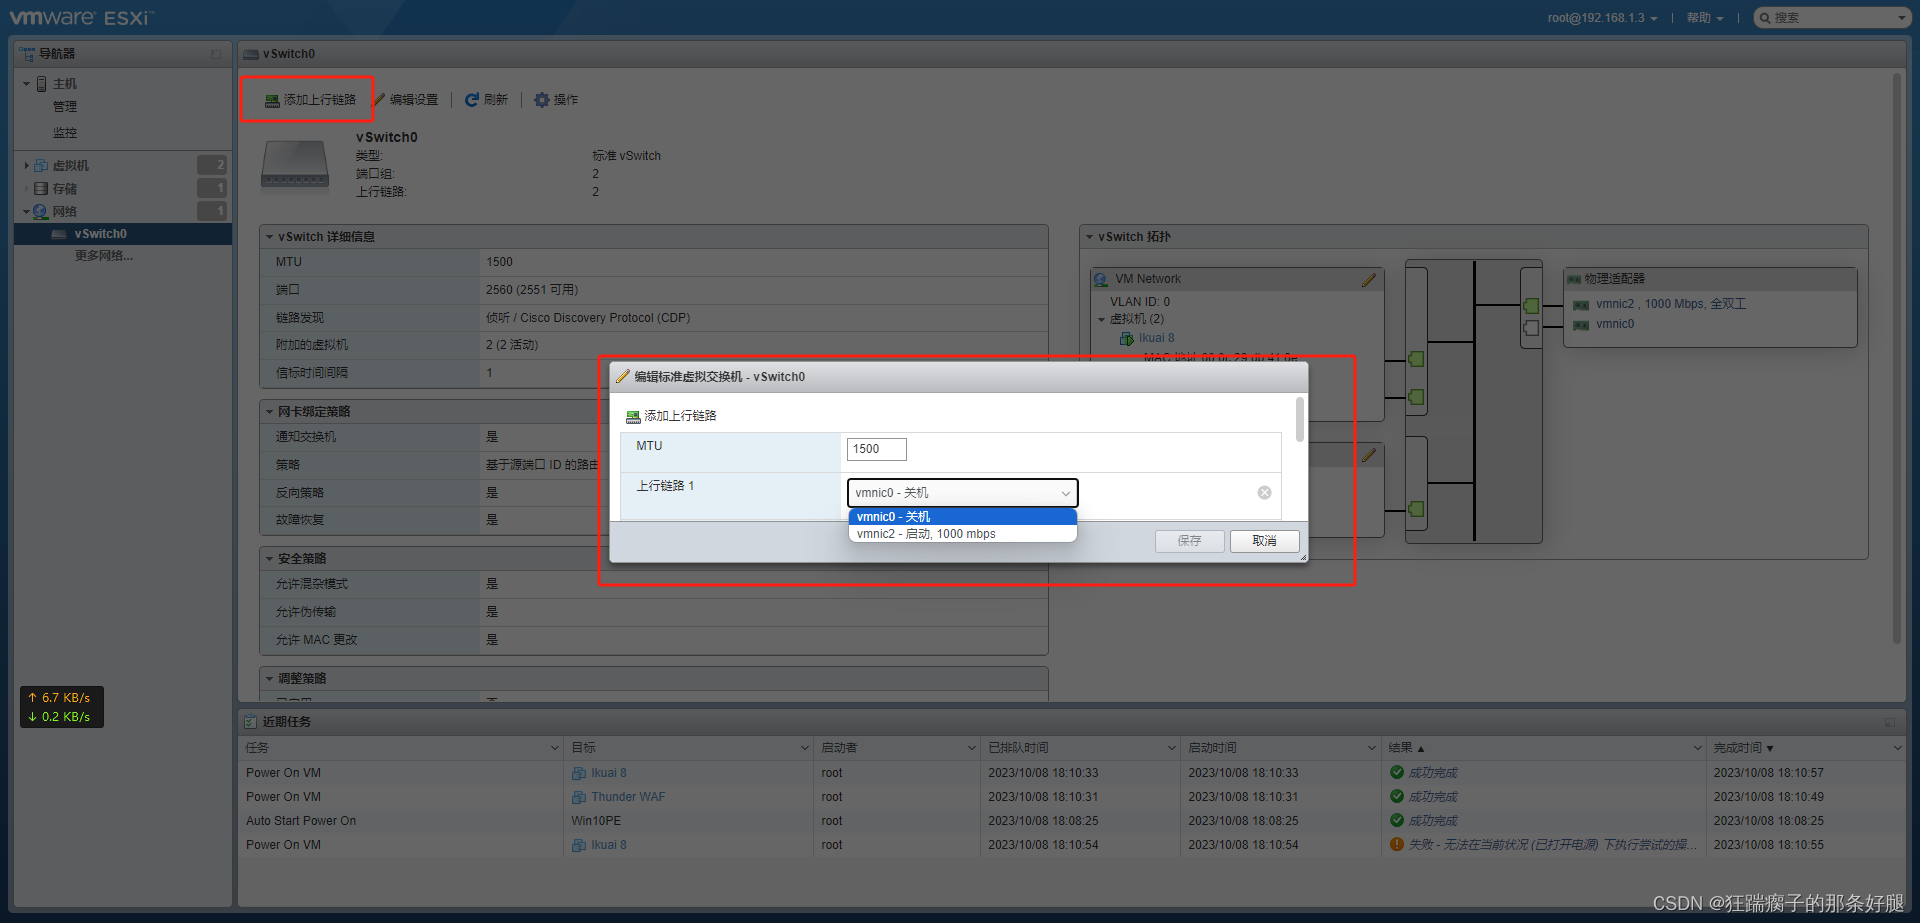The width and height of the screenshot is (1920, 923).
Task: Click the Save button in dialog
Action: 1189,541
